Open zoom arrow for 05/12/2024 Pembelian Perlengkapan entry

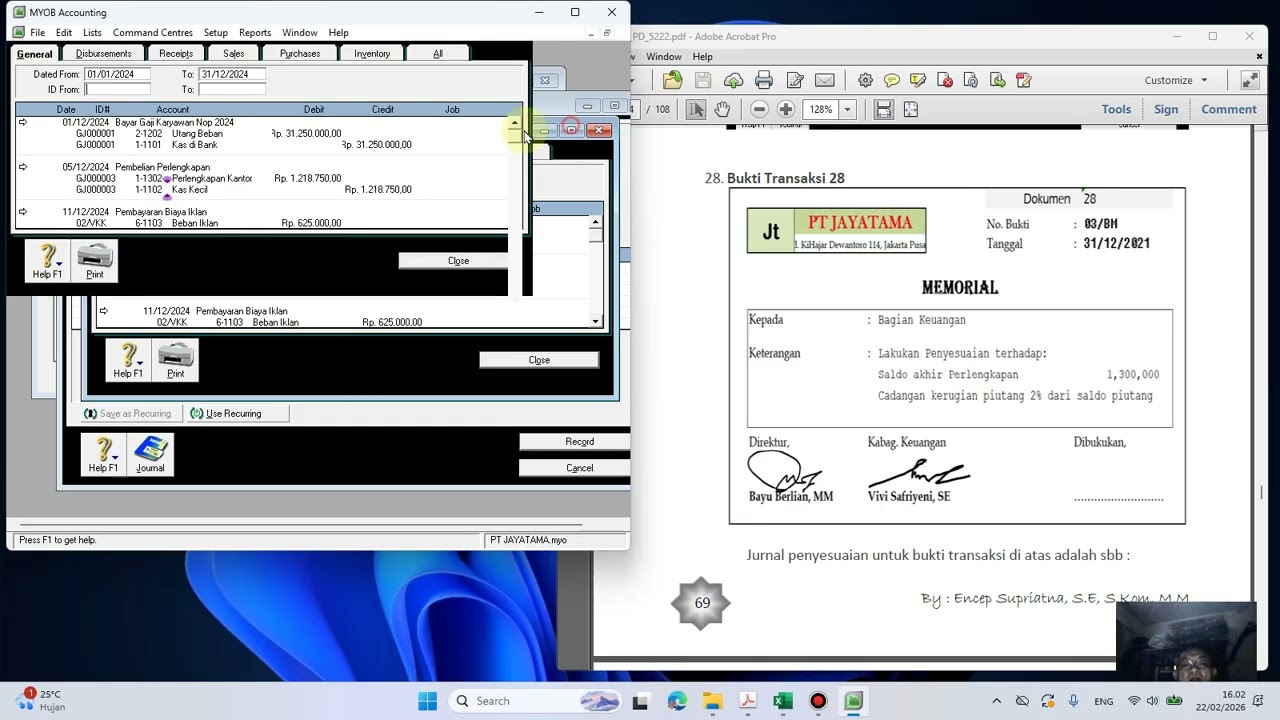pyautogui.click(x=23, y=167)
